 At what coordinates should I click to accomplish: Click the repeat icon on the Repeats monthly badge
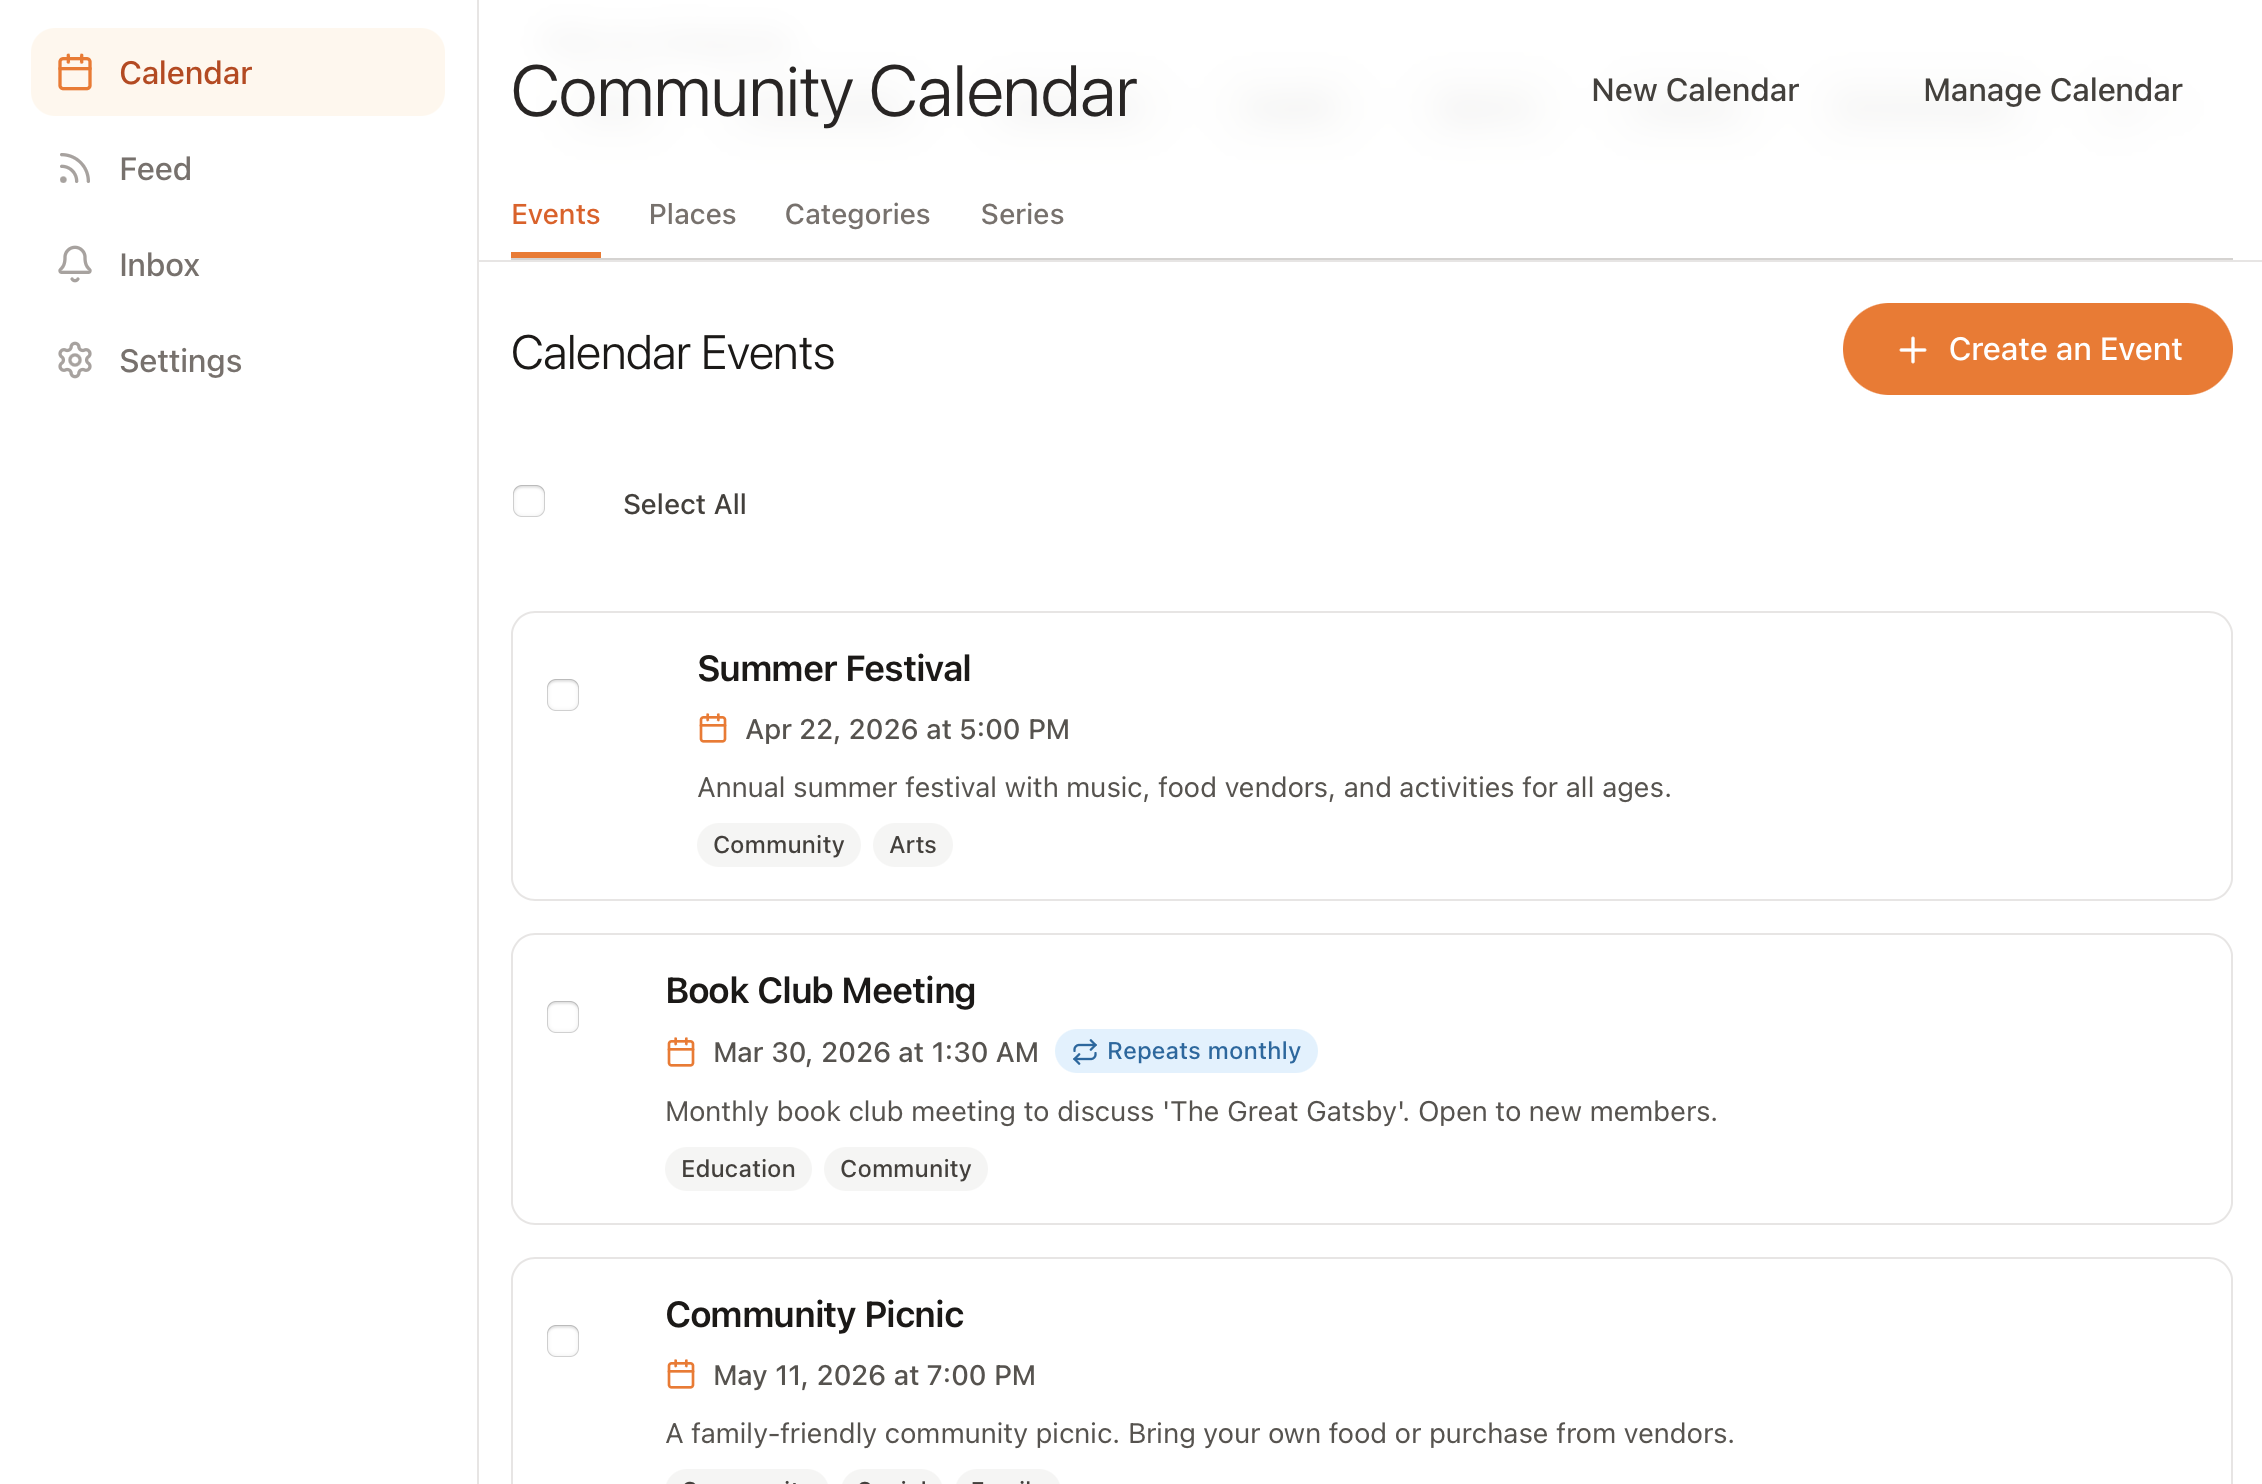1084,1051
